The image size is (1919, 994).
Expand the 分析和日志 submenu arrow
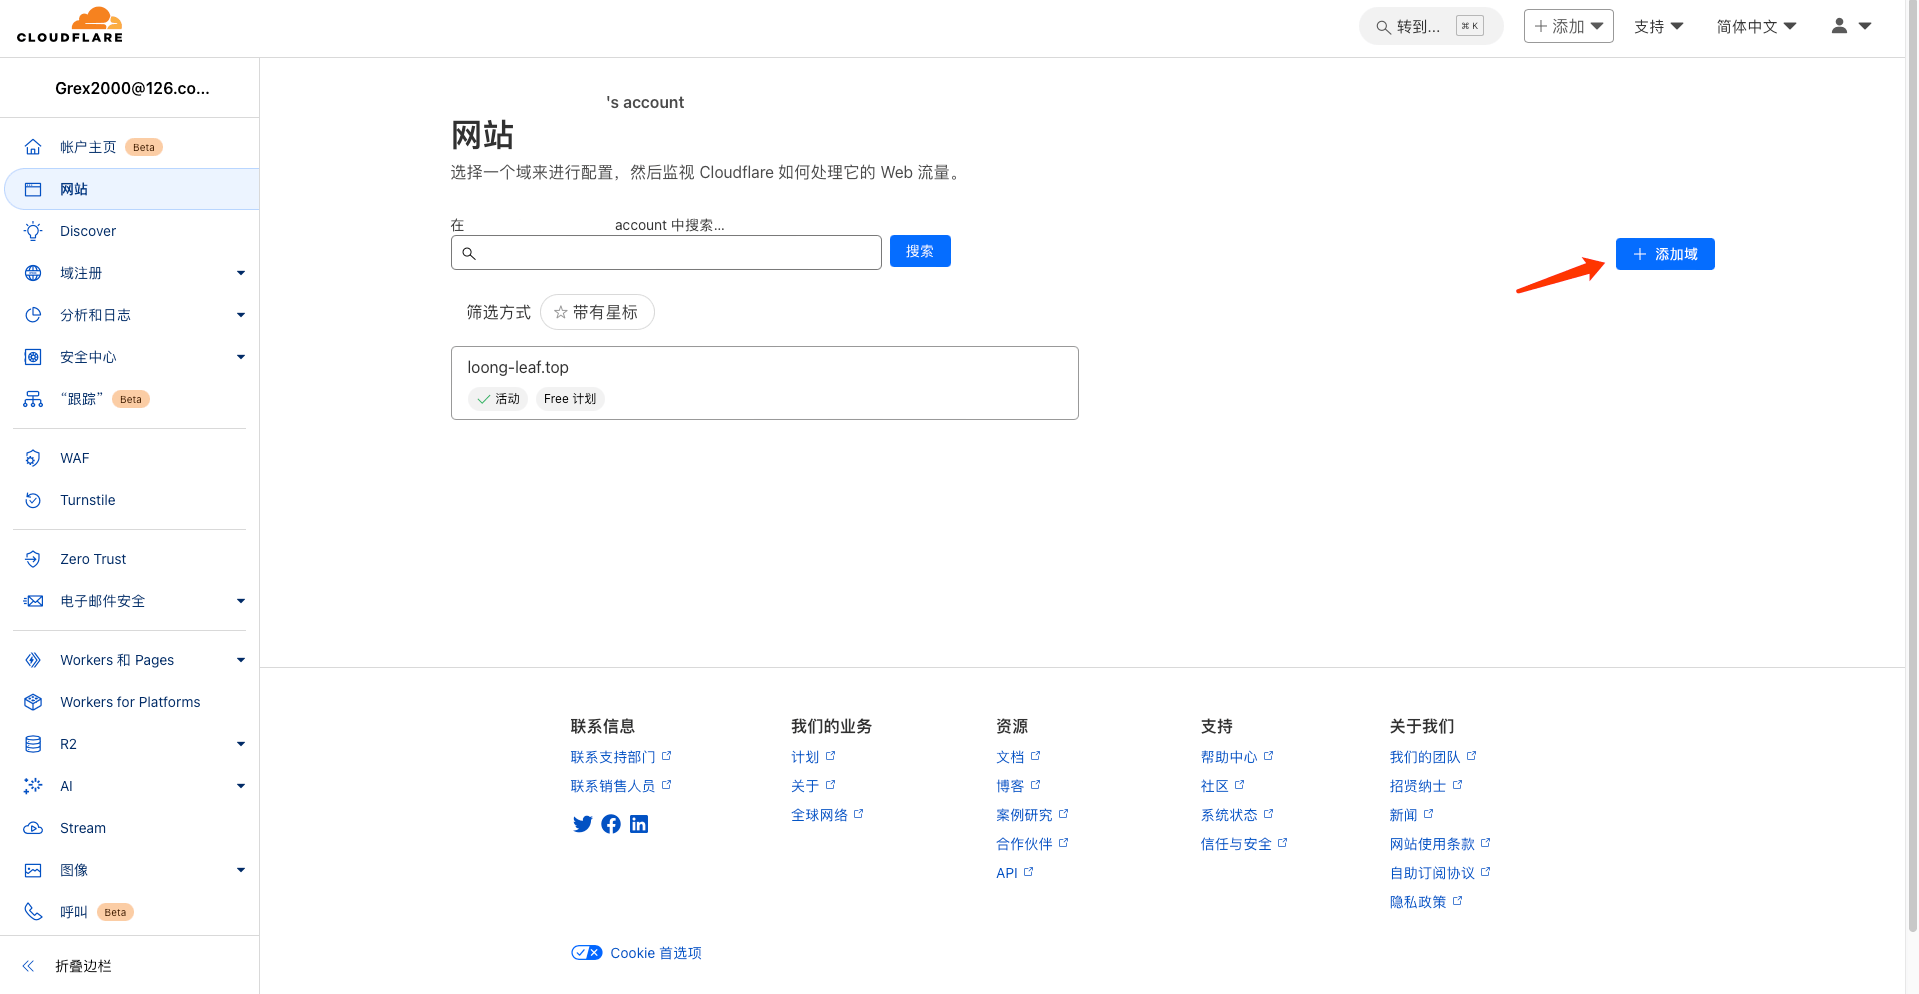tap(241, 315)
